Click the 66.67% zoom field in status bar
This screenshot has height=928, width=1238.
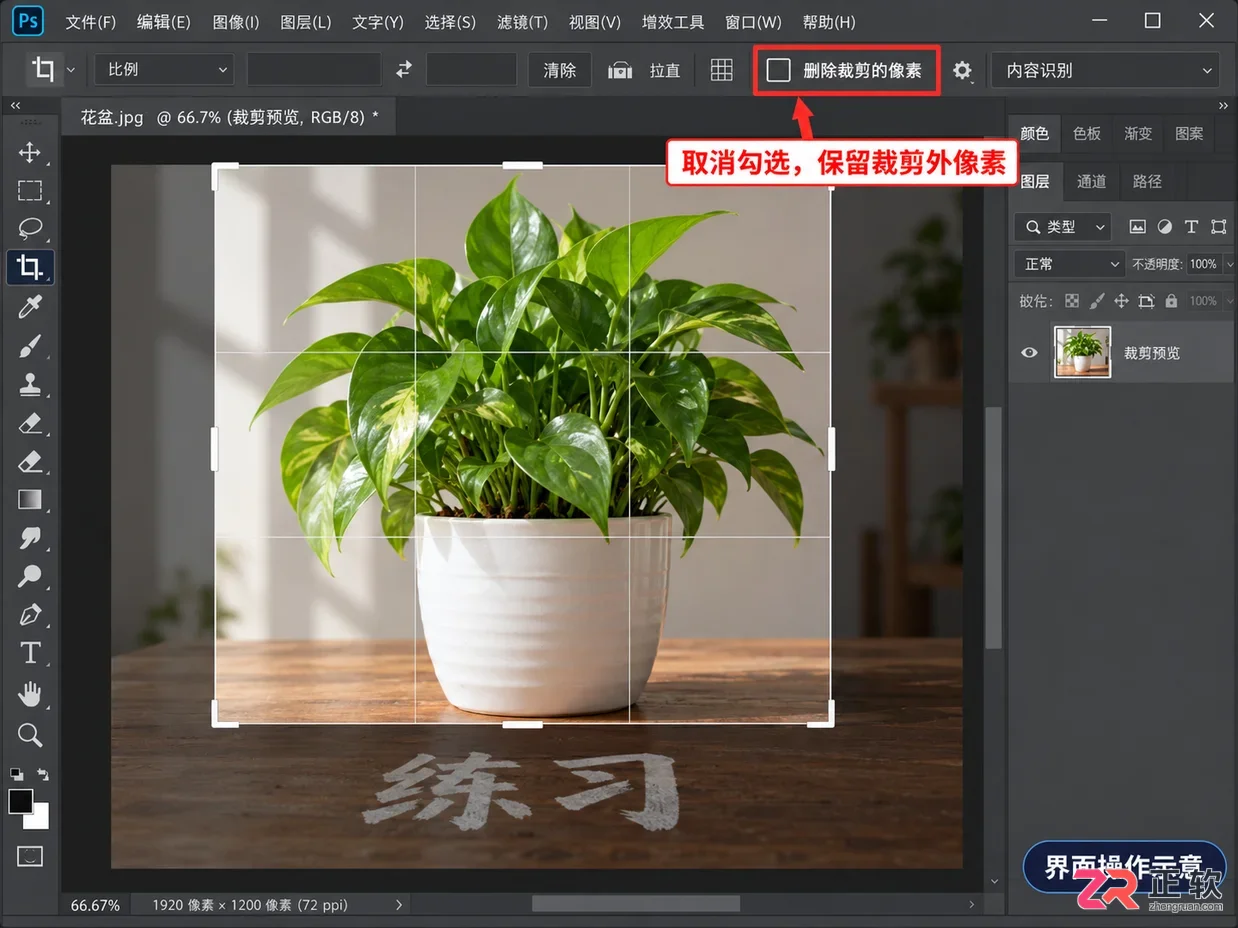[x=95, y=905]
